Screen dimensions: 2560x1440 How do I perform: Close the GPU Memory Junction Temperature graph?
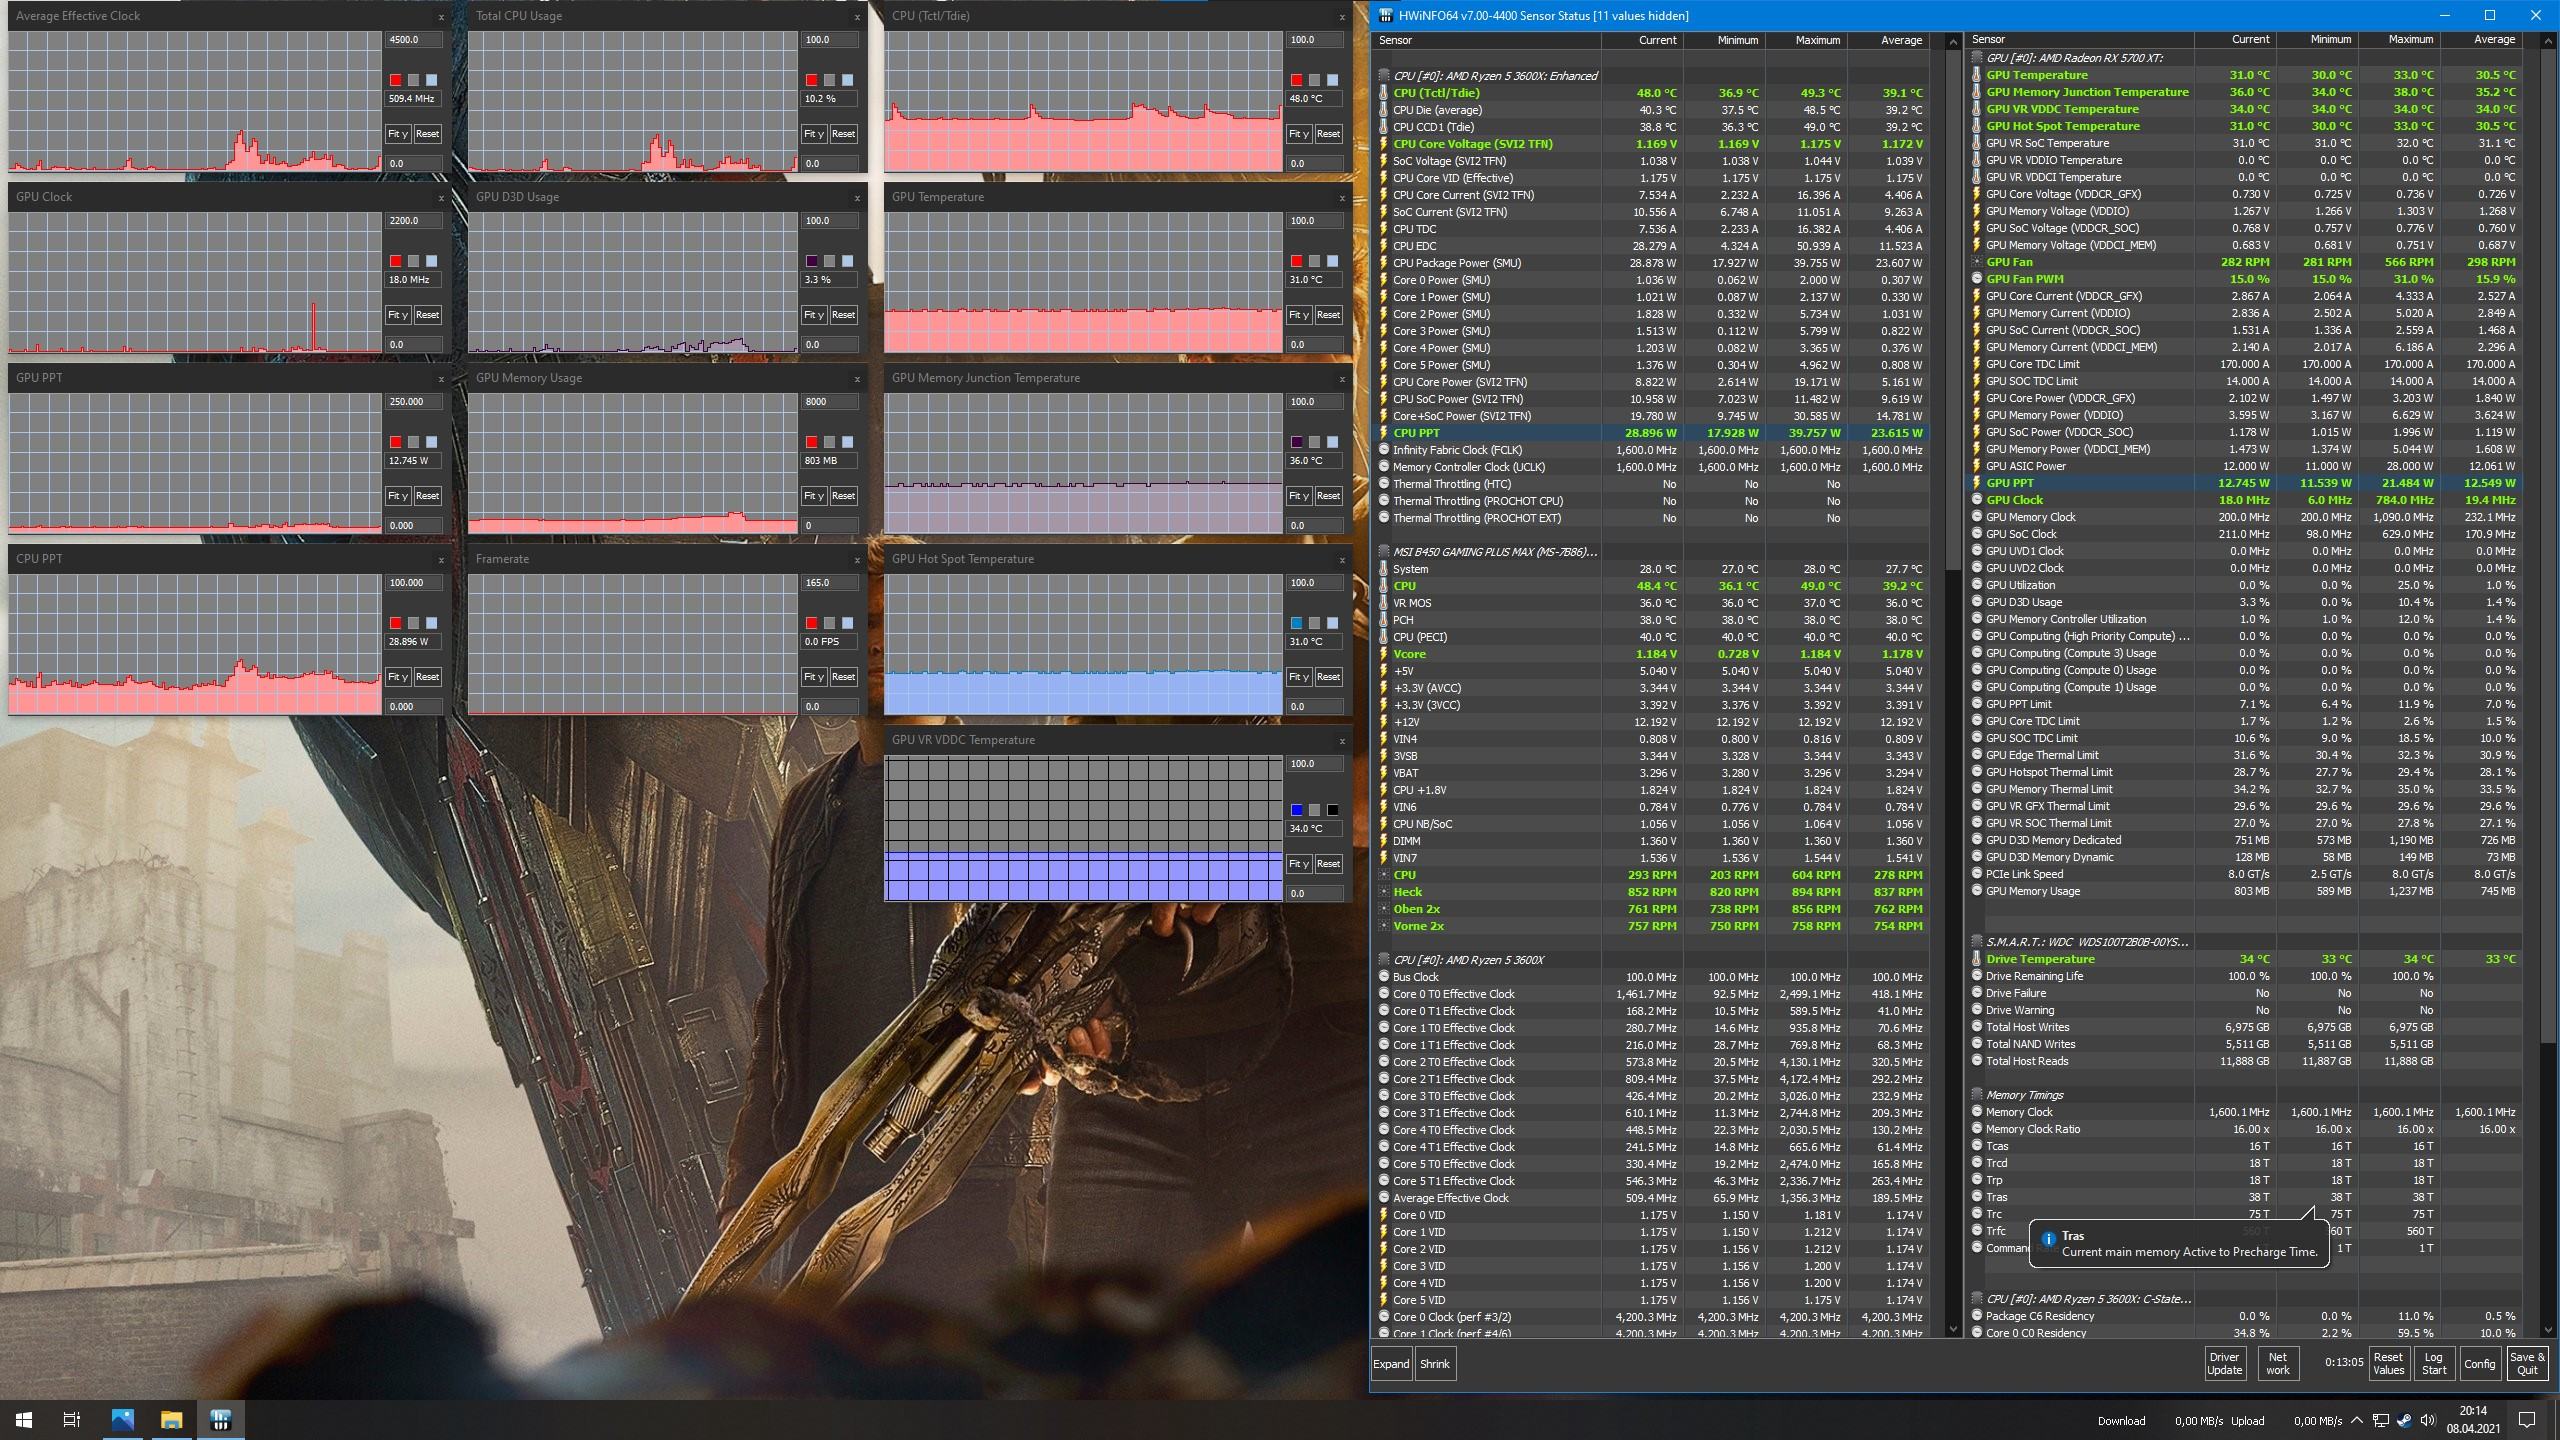(1342, 379)
